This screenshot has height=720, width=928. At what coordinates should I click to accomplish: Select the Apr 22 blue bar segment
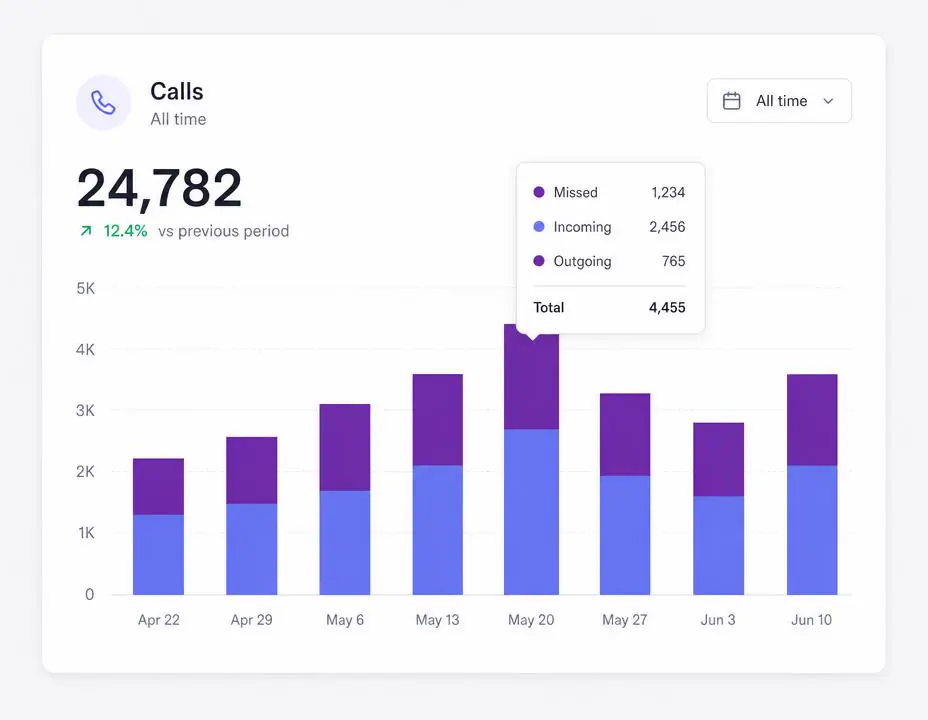[158, 554]
